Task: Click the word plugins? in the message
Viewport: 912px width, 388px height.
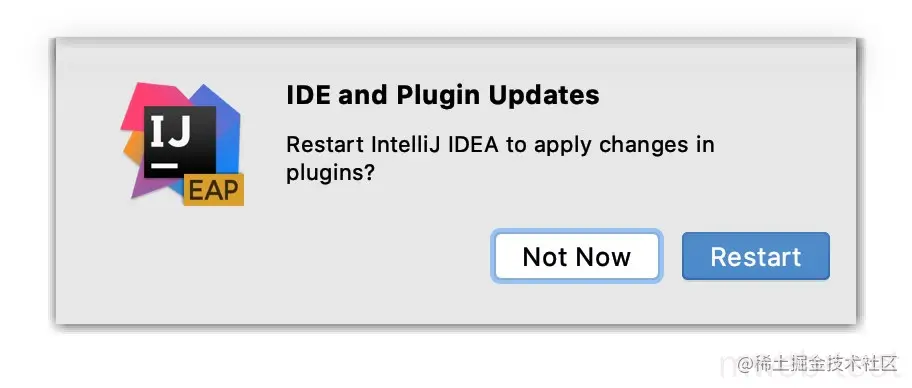Action: coord(329,174)
